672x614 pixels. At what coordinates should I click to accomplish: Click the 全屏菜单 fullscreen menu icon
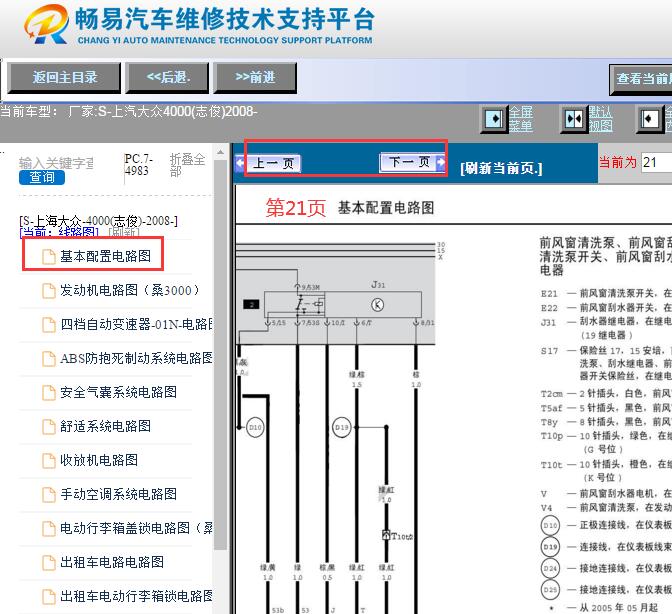(x=494, y=119)
